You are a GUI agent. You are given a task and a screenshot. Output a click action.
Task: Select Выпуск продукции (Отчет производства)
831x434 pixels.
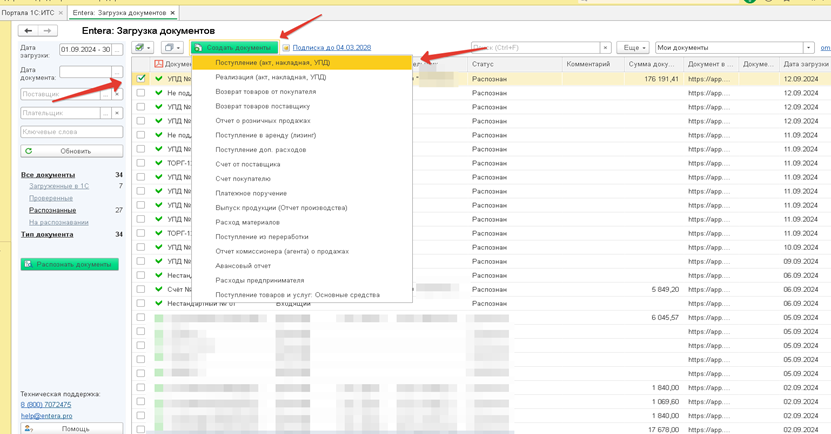[x=302, y=208]
